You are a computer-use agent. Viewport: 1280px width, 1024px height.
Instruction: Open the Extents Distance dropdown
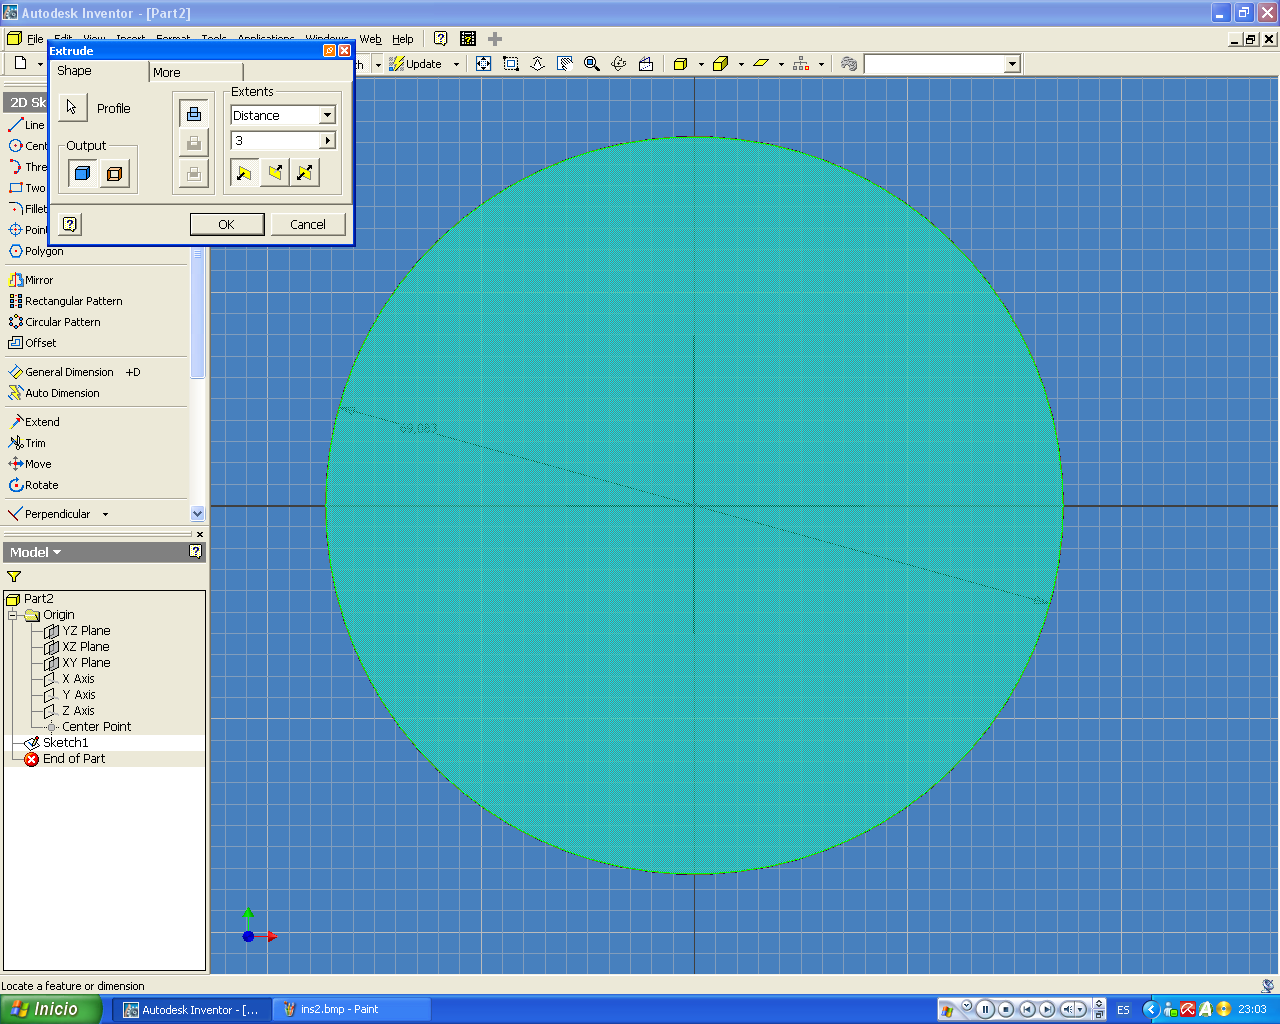pos(327,115)
